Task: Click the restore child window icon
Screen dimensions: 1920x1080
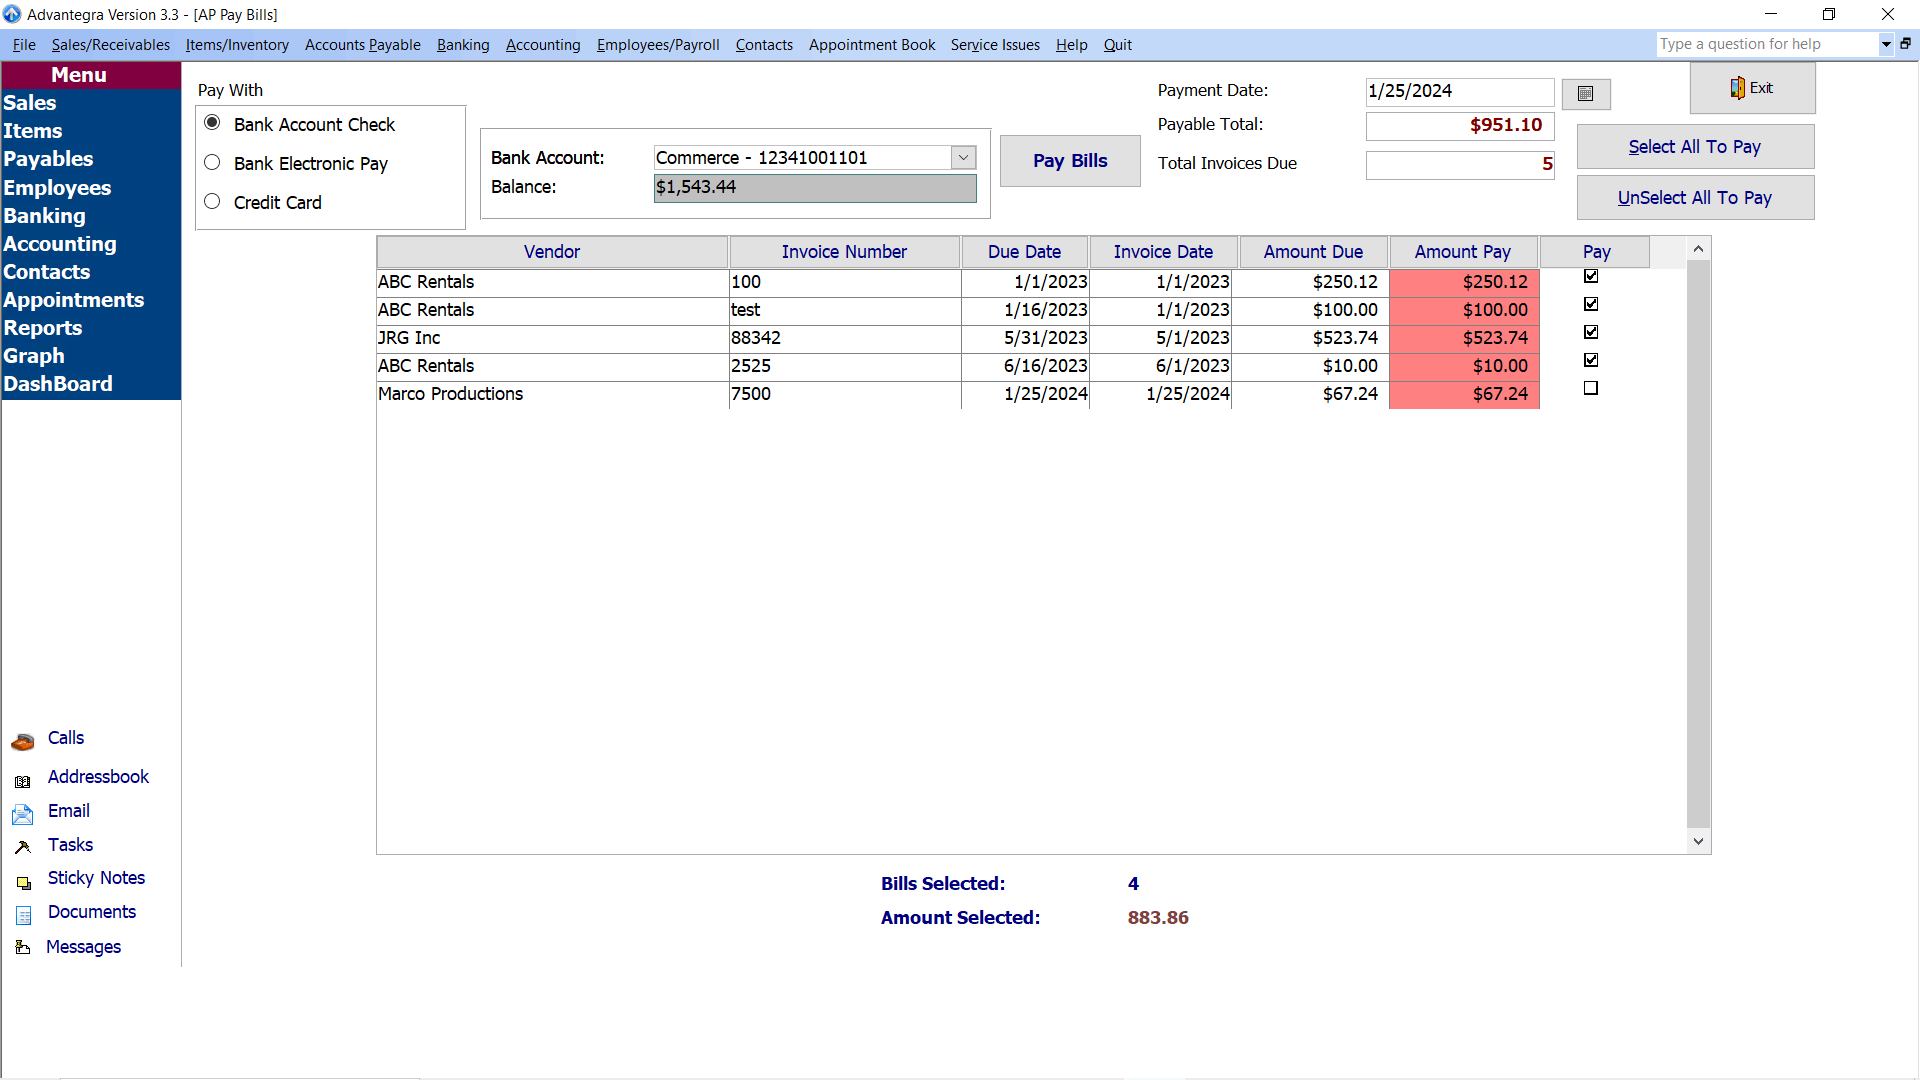Action: [1906, 44]
